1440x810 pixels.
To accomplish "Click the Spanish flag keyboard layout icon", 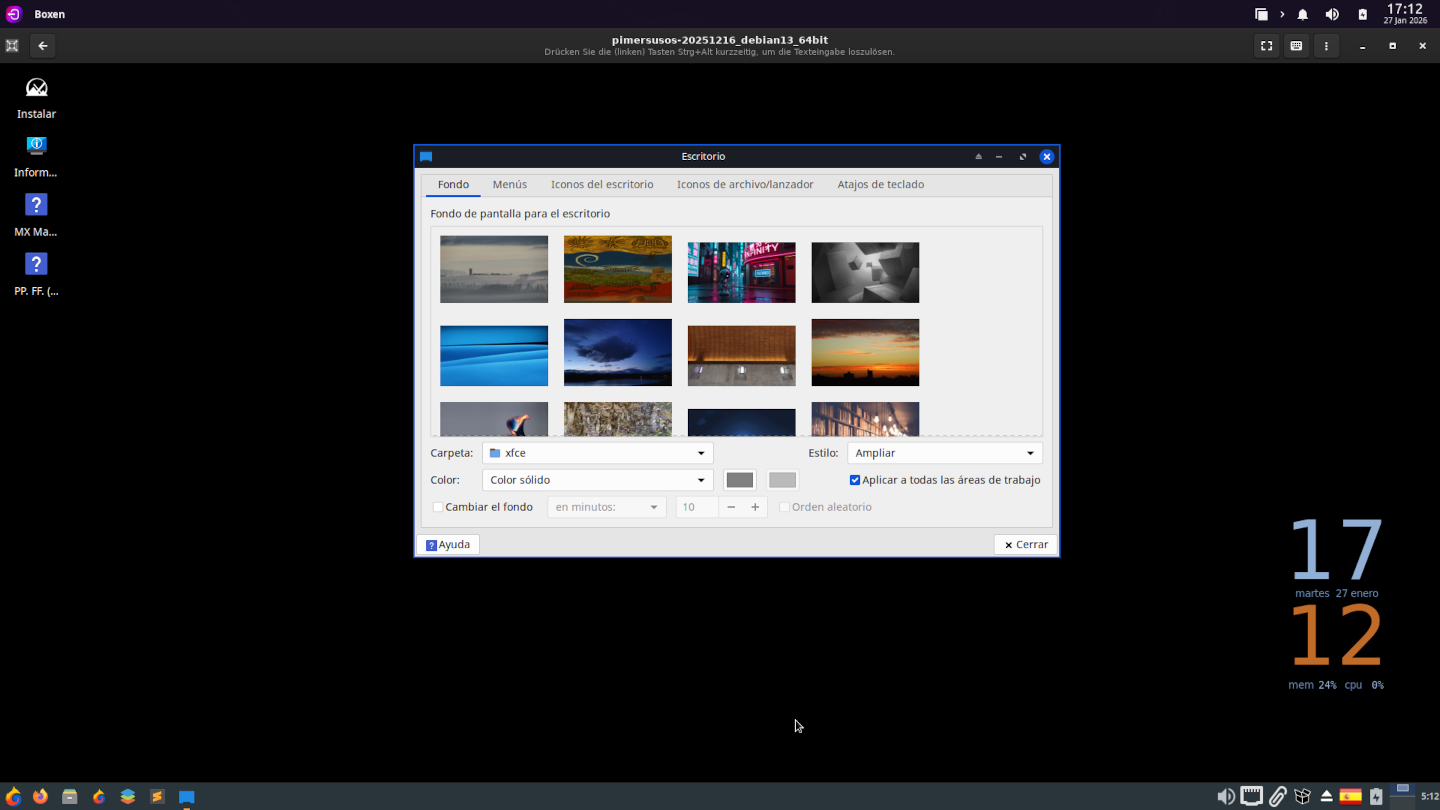I will (1350, 797).
